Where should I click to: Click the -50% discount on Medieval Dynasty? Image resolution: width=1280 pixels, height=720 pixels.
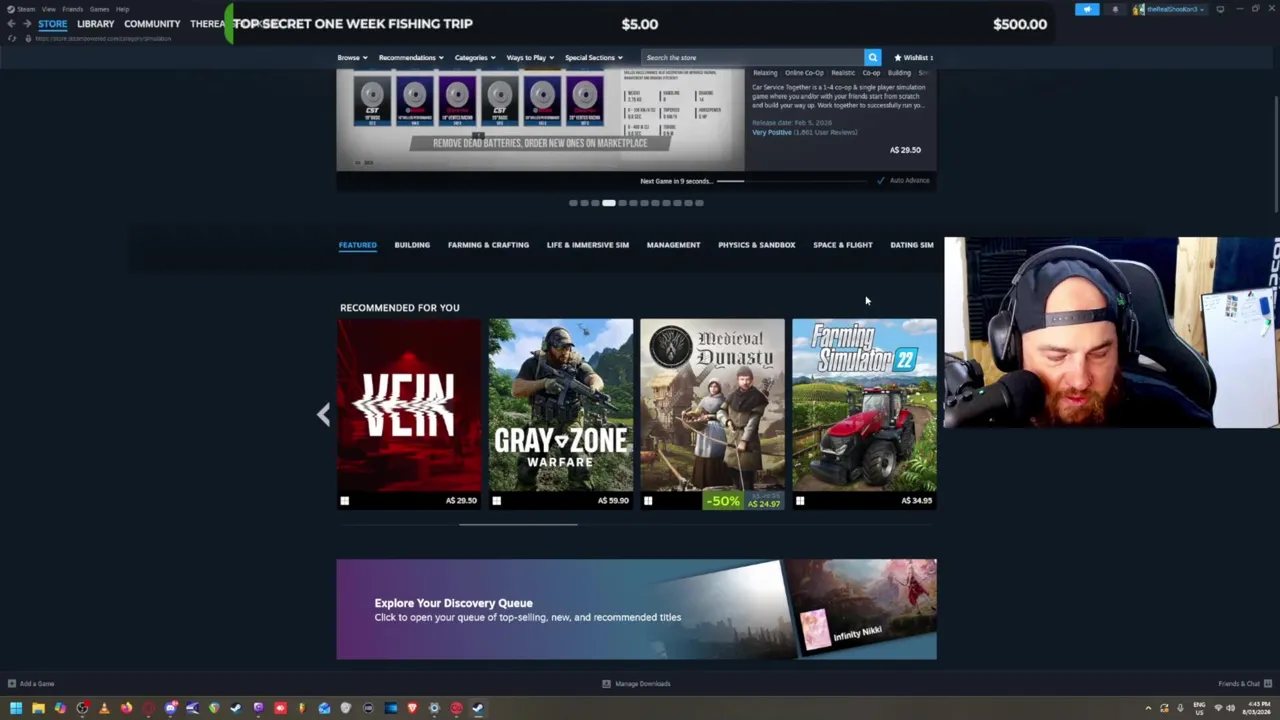pyautogui.click(x=724, y=501)
